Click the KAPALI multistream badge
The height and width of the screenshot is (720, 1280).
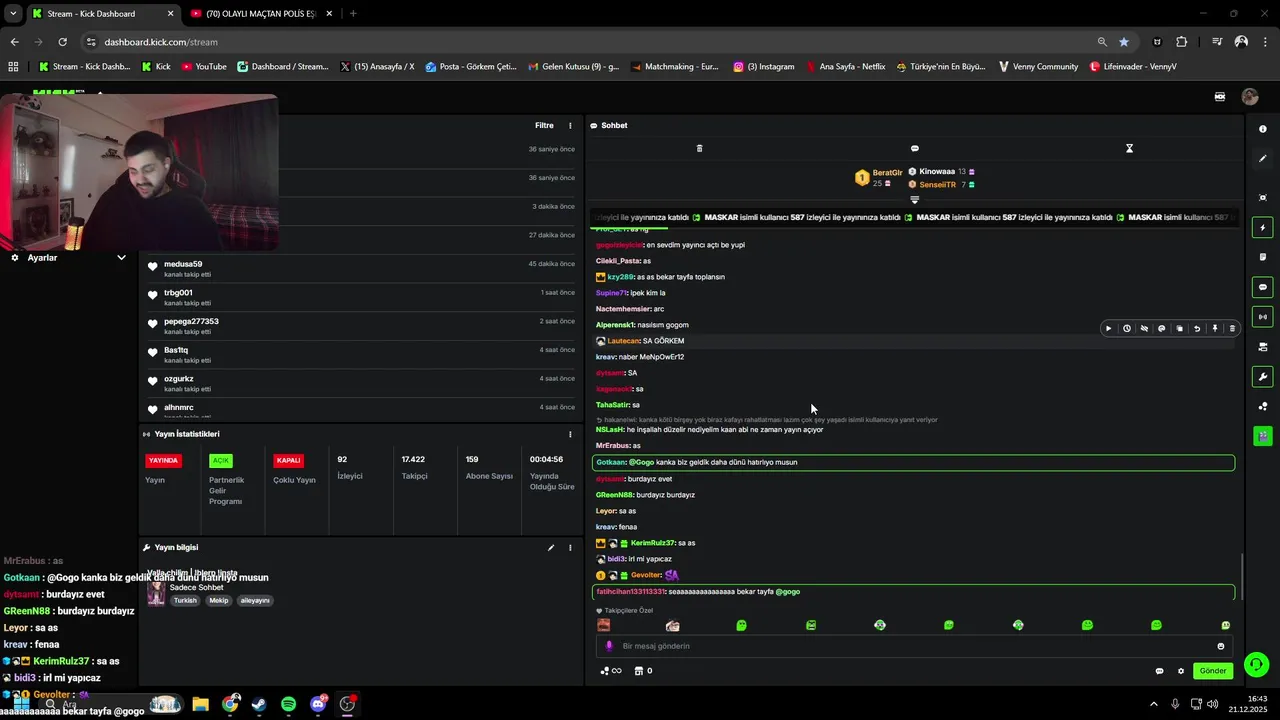pyautogui.click(x=289, y=461)
